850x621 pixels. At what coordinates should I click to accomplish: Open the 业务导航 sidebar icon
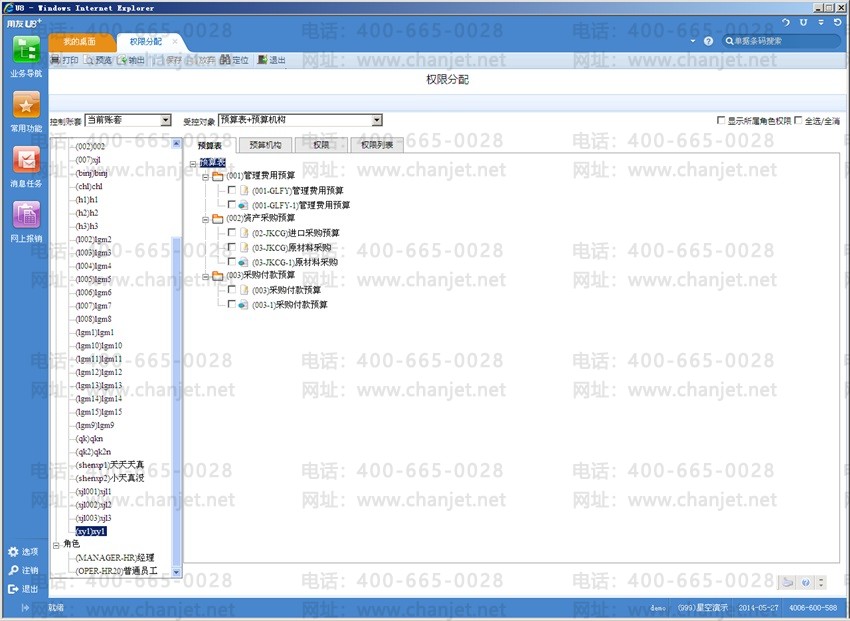[x=26, y=50]
